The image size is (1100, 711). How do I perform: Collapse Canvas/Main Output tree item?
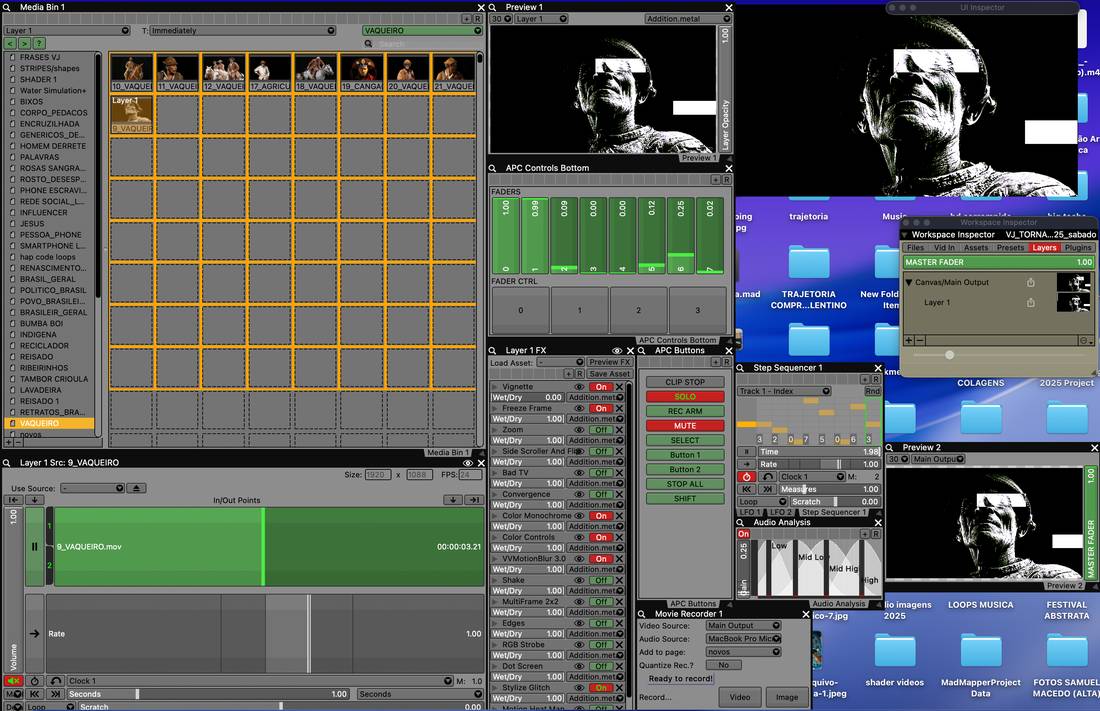click(909, 282)
